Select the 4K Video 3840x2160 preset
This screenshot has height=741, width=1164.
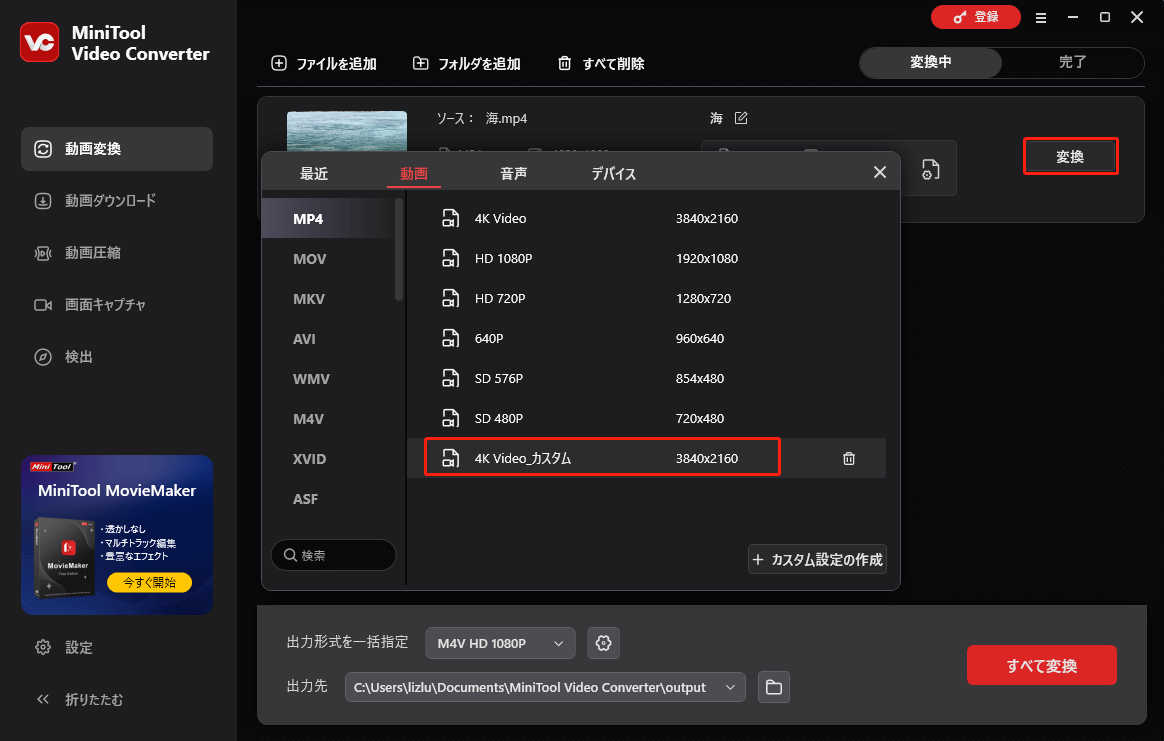(x=646, y=218)
